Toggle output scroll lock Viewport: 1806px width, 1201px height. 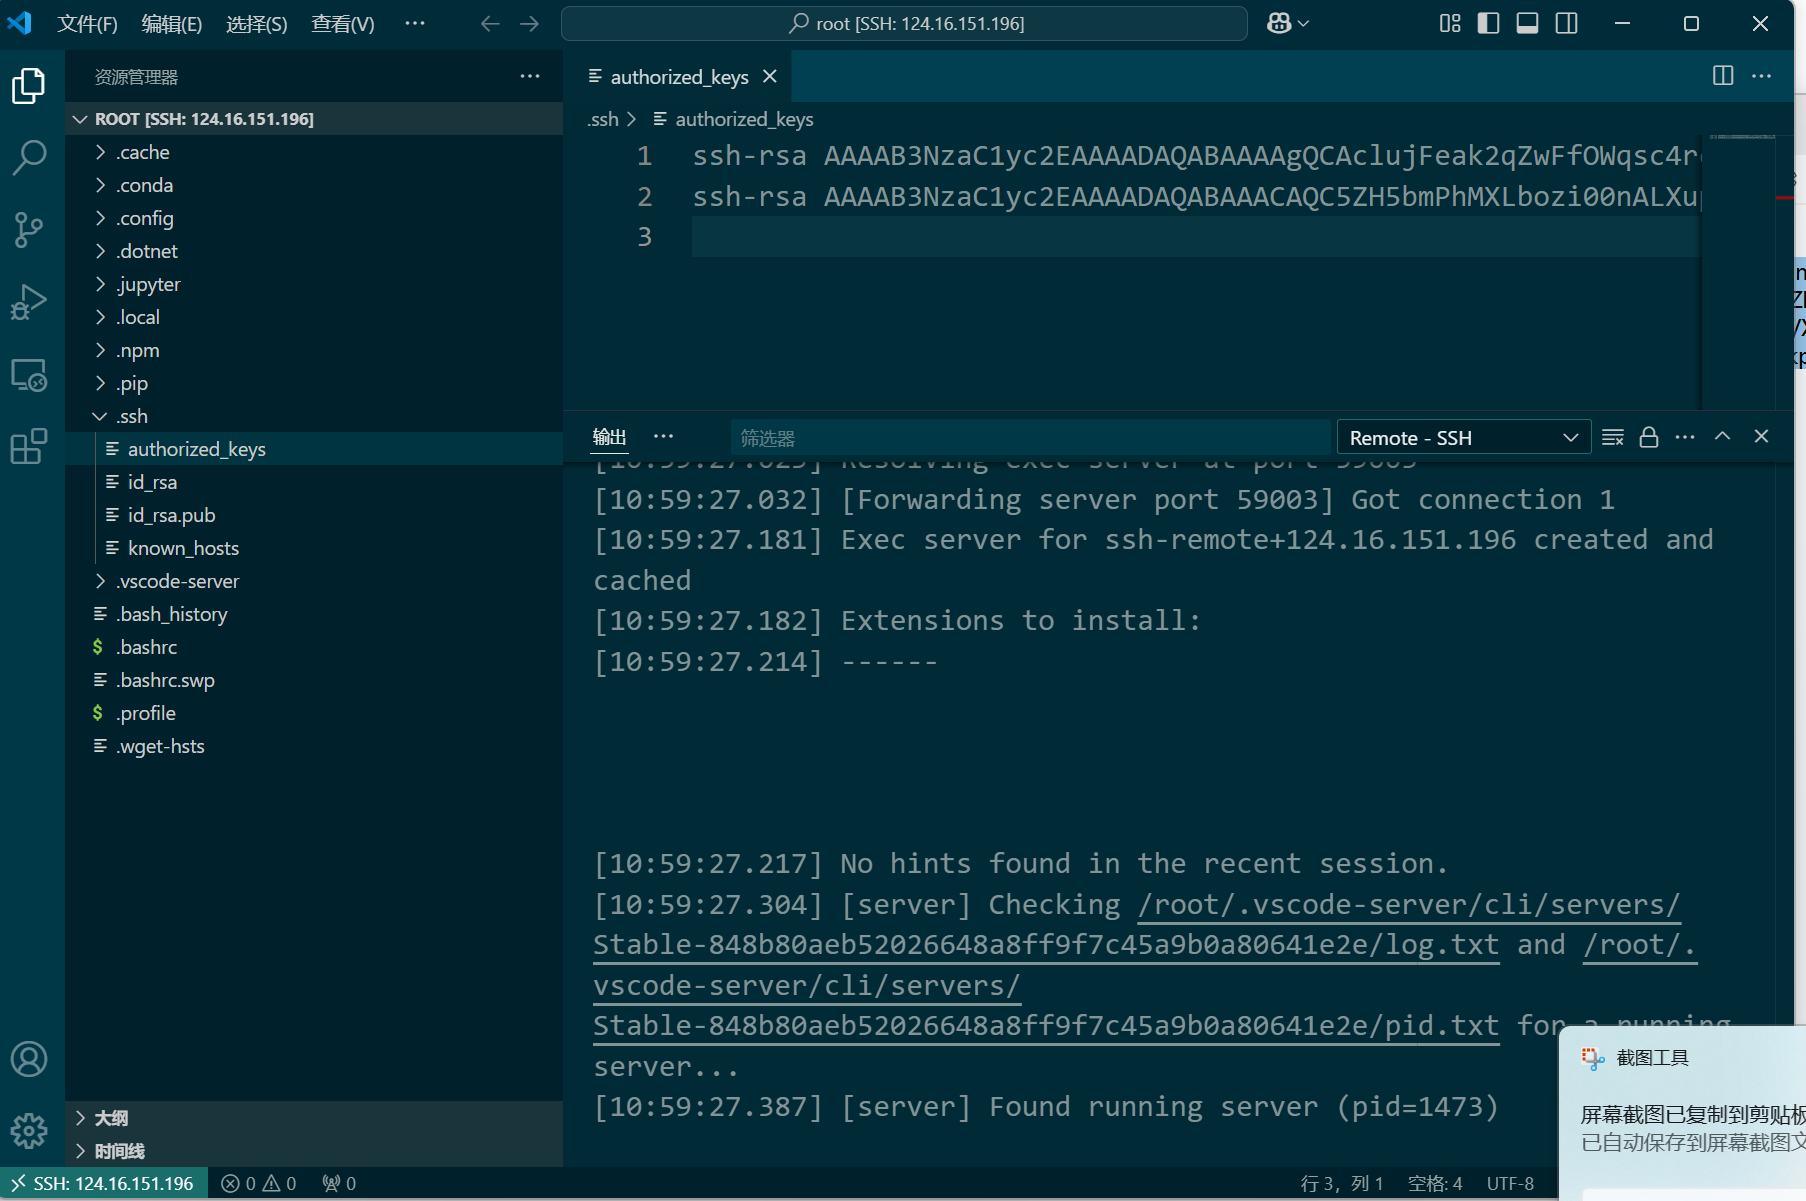[1649, 437]
